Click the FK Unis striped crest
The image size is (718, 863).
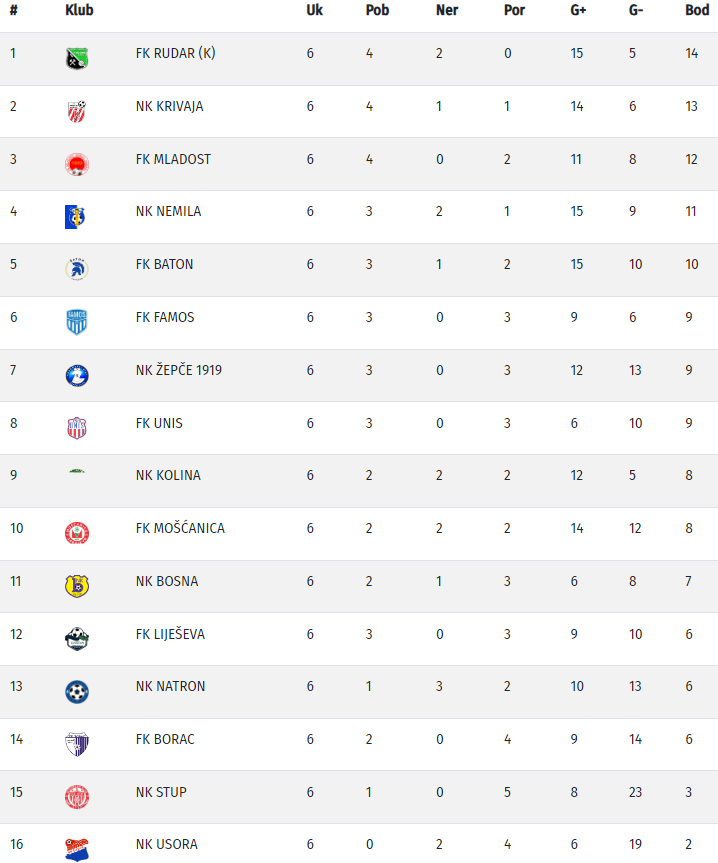[x=77, y=428]
